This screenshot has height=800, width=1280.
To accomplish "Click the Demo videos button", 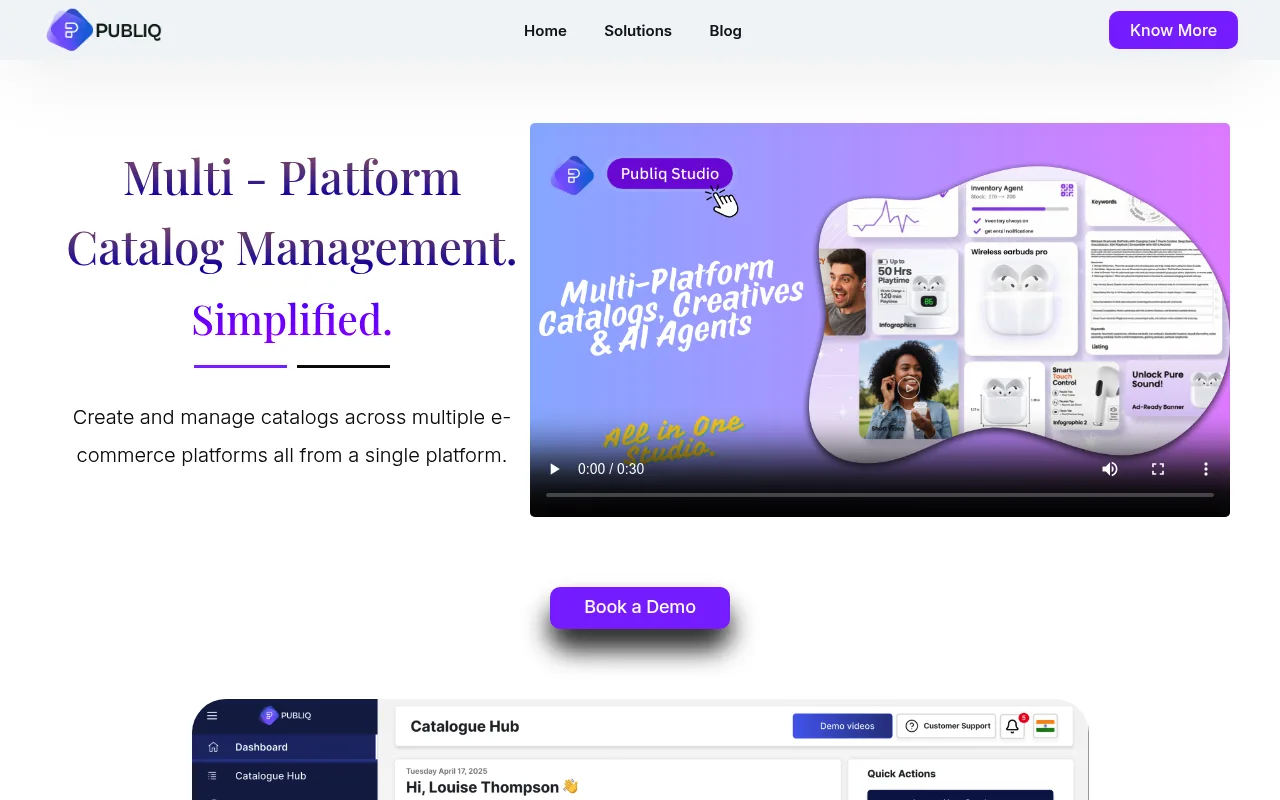I will point(842,726).
